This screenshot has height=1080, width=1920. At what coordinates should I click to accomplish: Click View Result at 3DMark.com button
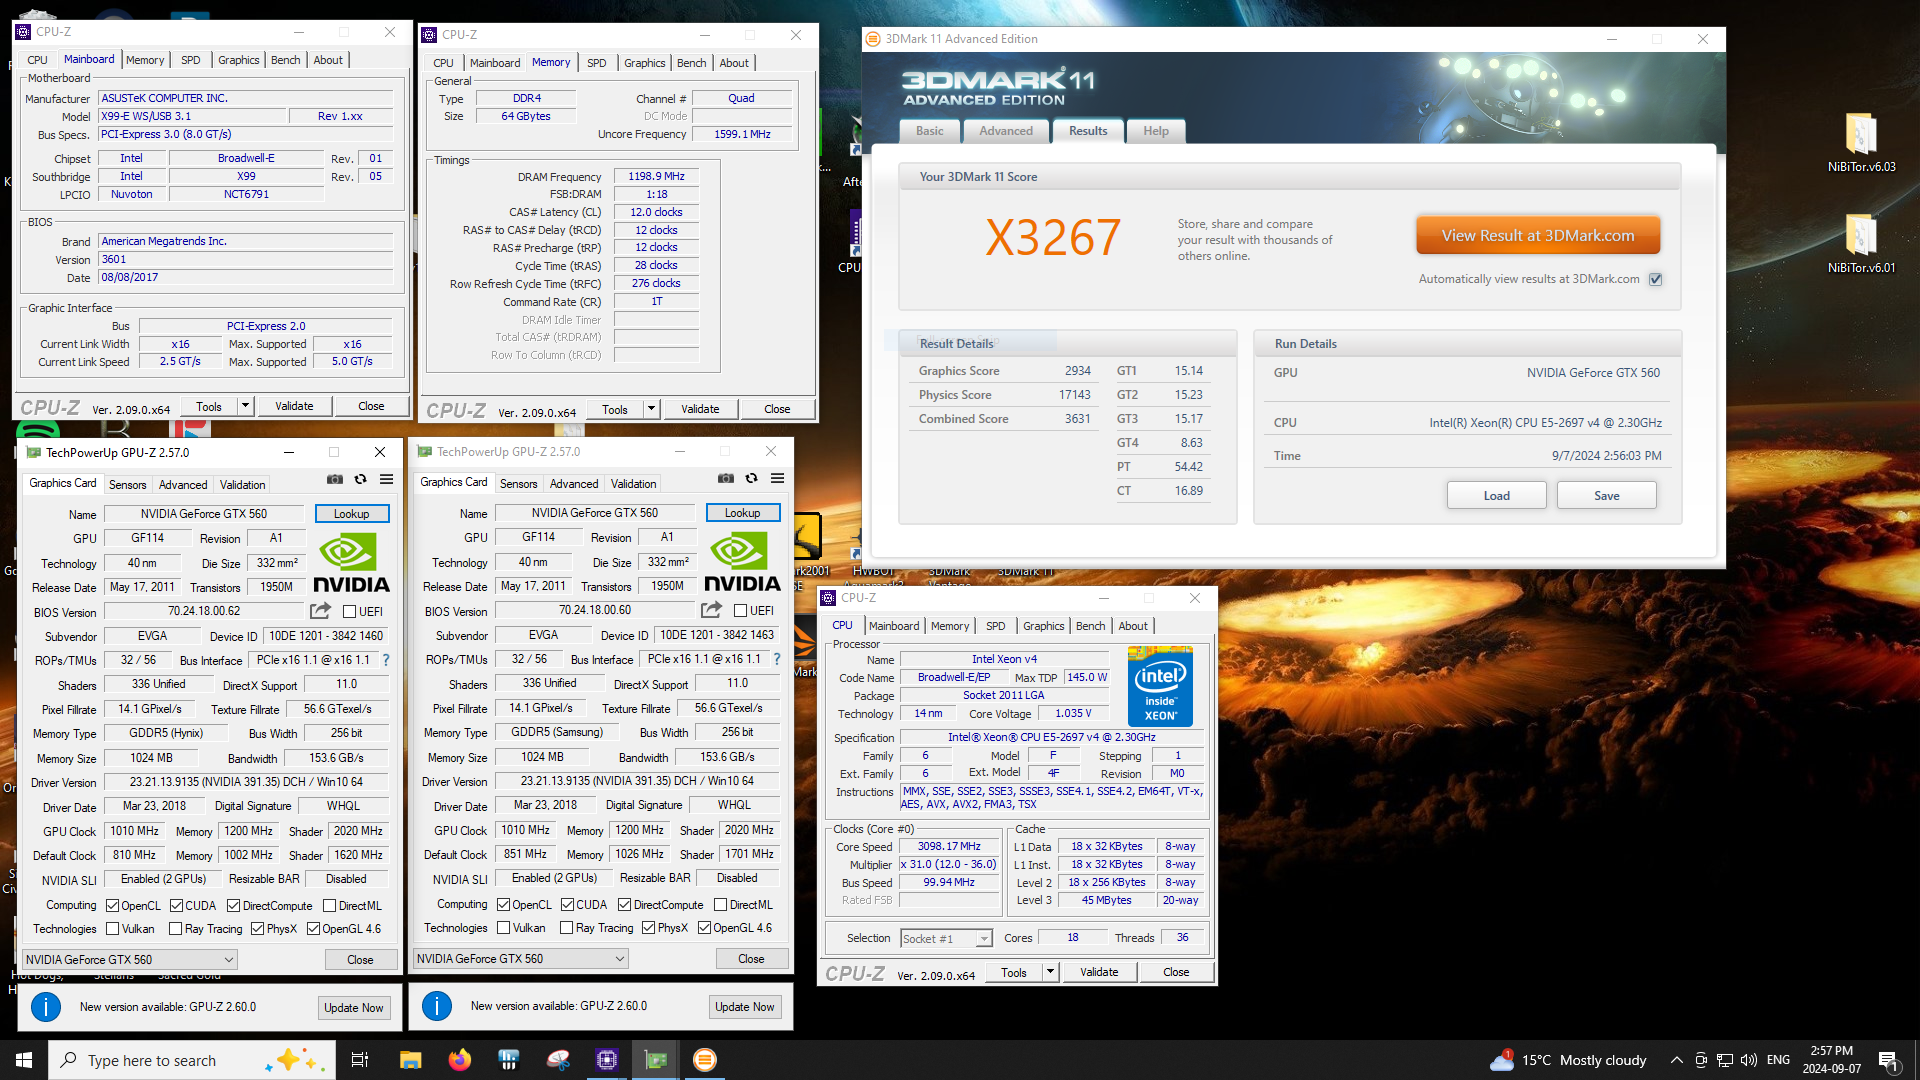pyautogui.click(x=1538, y=236)
